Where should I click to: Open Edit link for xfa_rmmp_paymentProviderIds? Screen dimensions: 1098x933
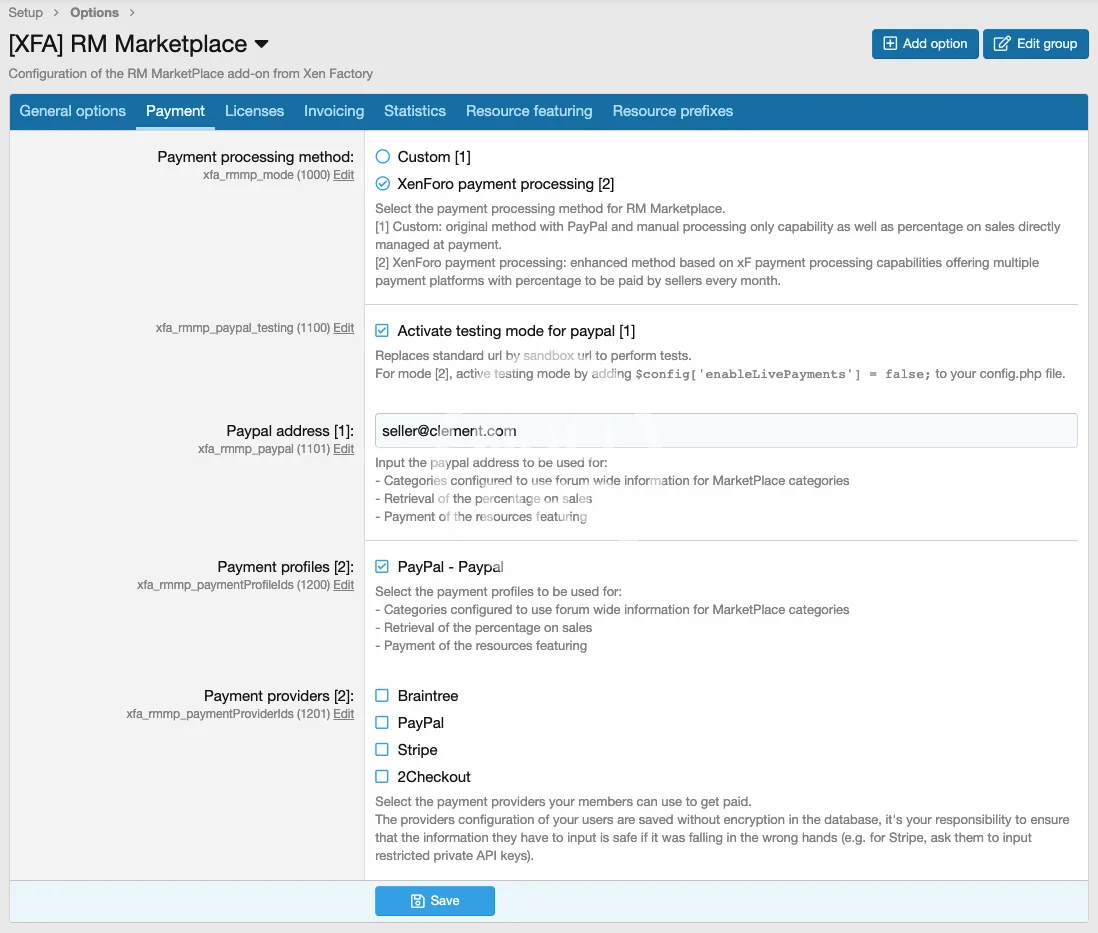tap(343, 714)
